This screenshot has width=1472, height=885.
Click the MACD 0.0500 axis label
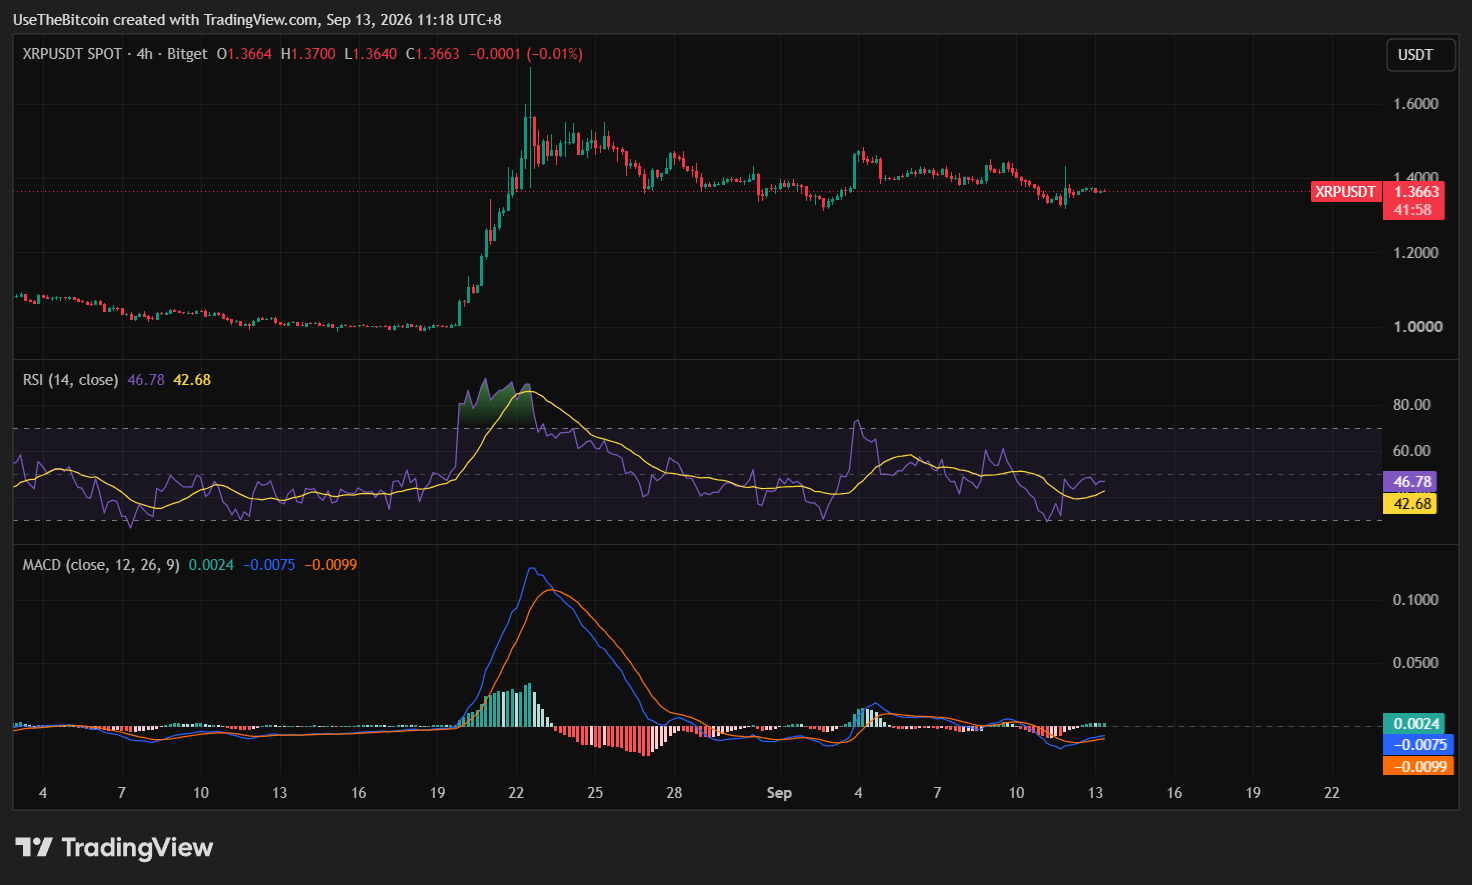(x=1416, y=663)
